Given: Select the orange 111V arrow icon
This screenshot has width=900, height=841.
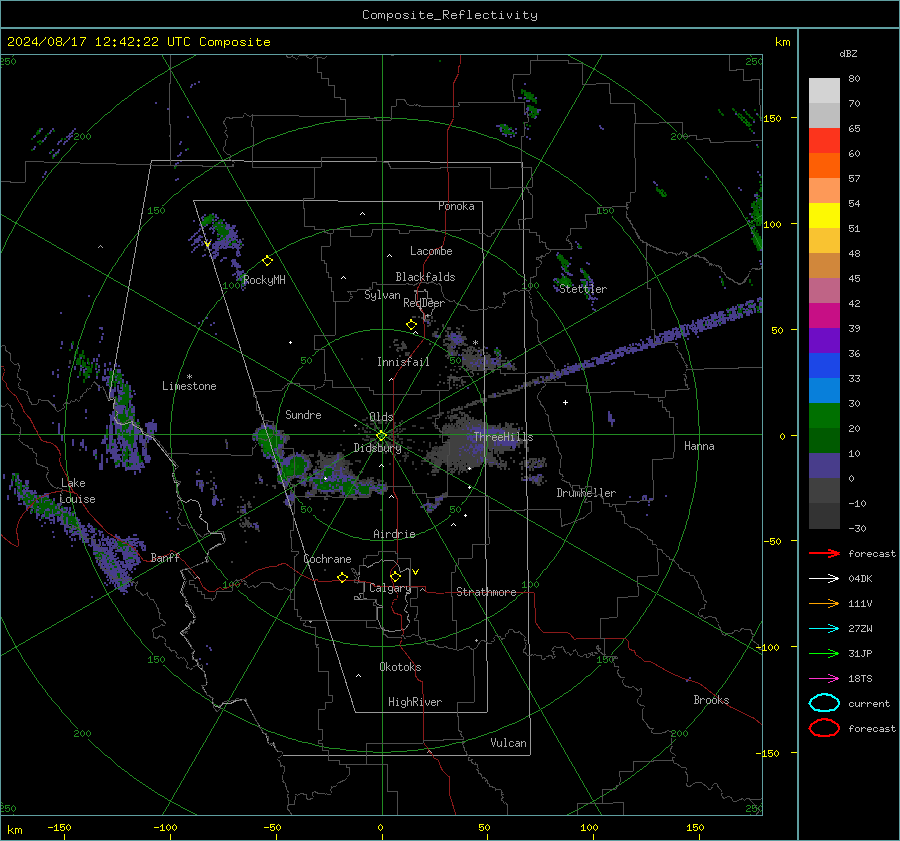Looking at the screenshot, I should pyautogui.click(x=824, y=603).
